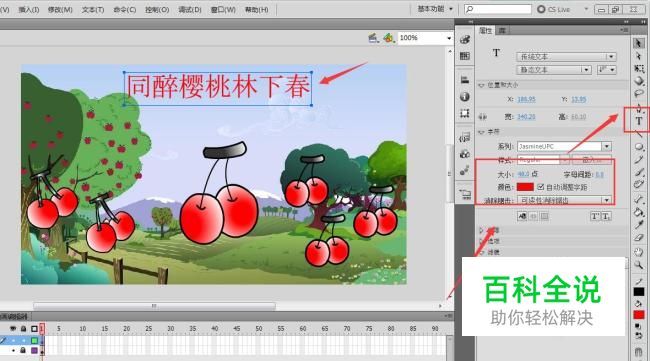
Task: Open the text orientation dropdown
Action: 606,70
